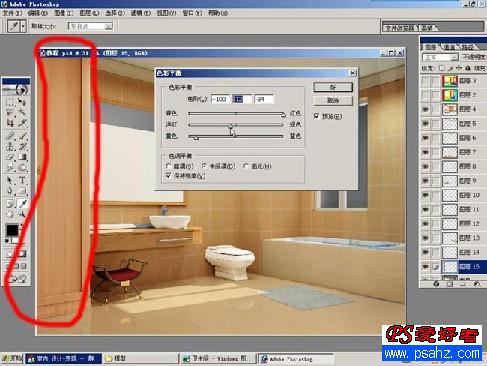Click the OK button in Color Balance dialog
This screenshot has width=487, height=366.
(333, 87)
